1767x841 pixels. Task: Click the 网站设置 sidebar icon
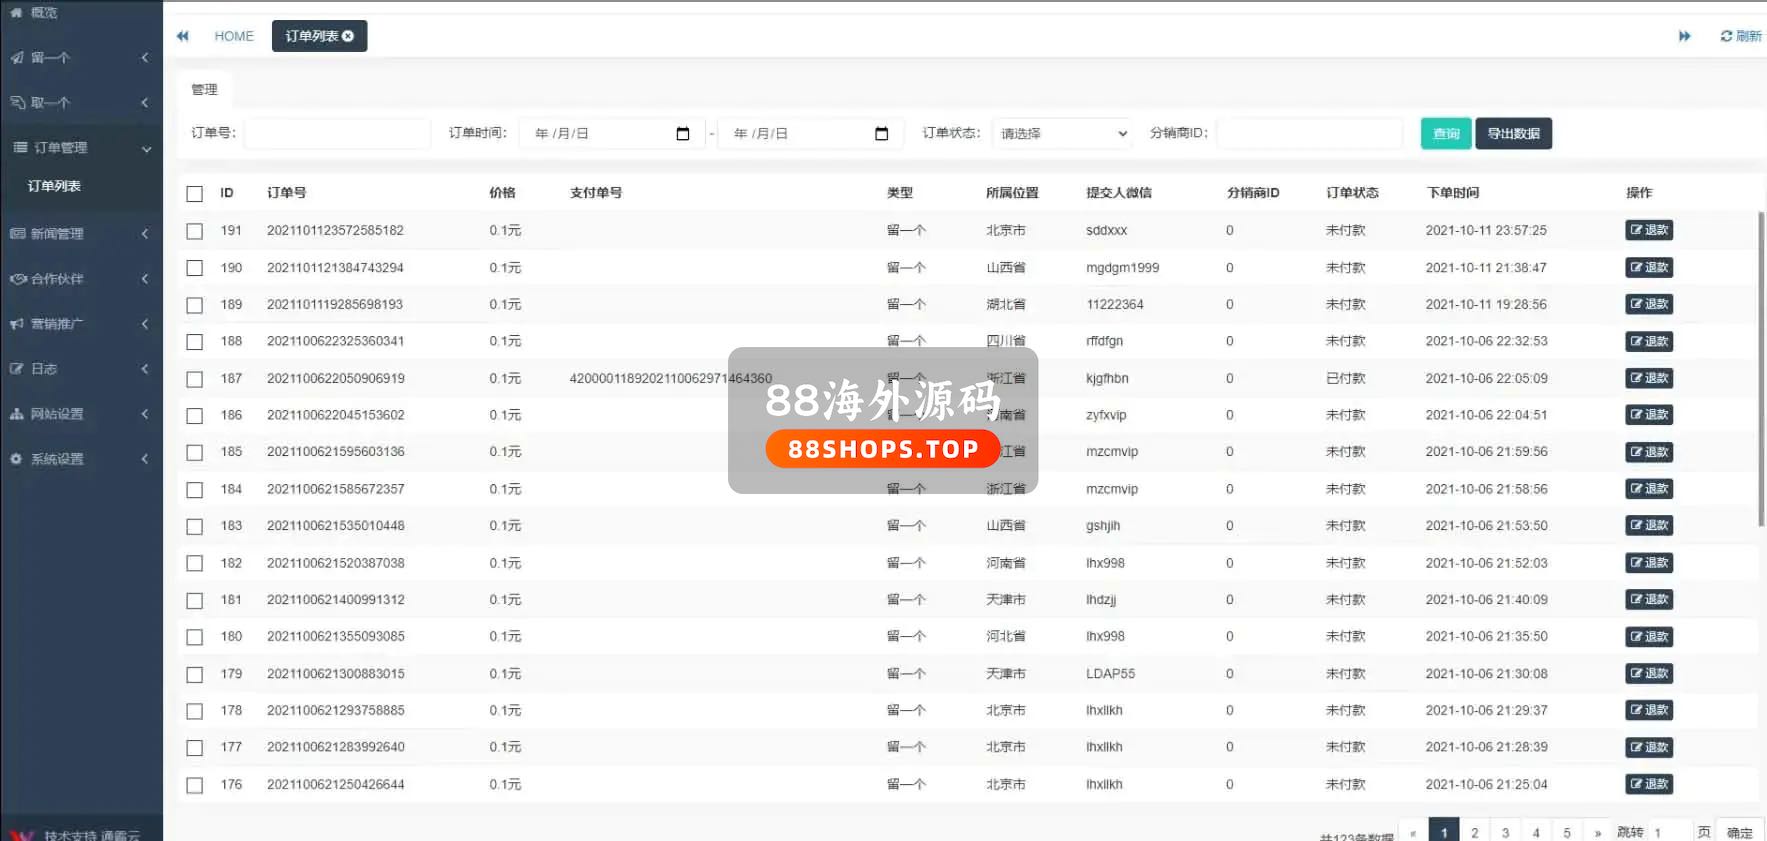pos(17,414)
